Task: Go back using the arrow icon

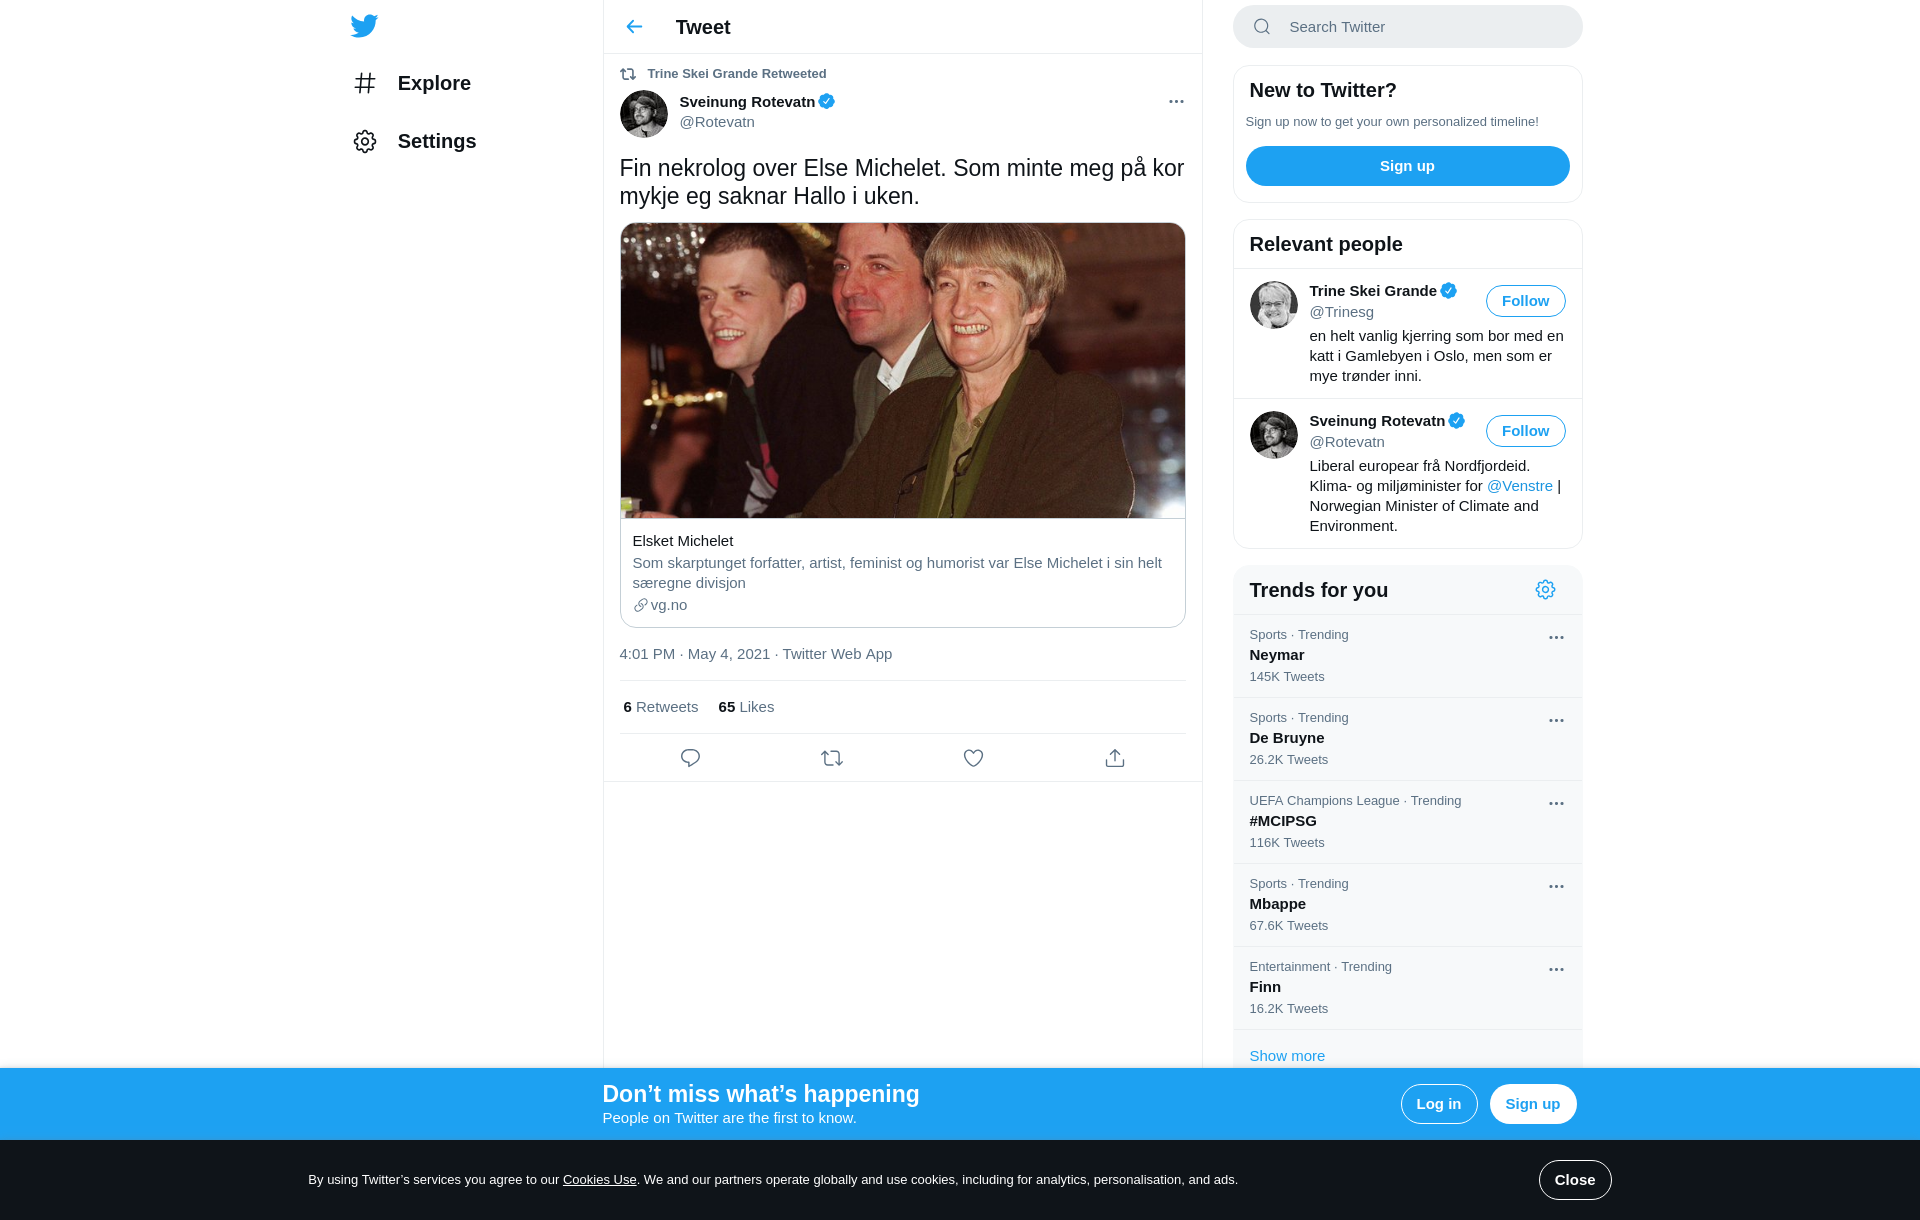Action: (634, 27)
